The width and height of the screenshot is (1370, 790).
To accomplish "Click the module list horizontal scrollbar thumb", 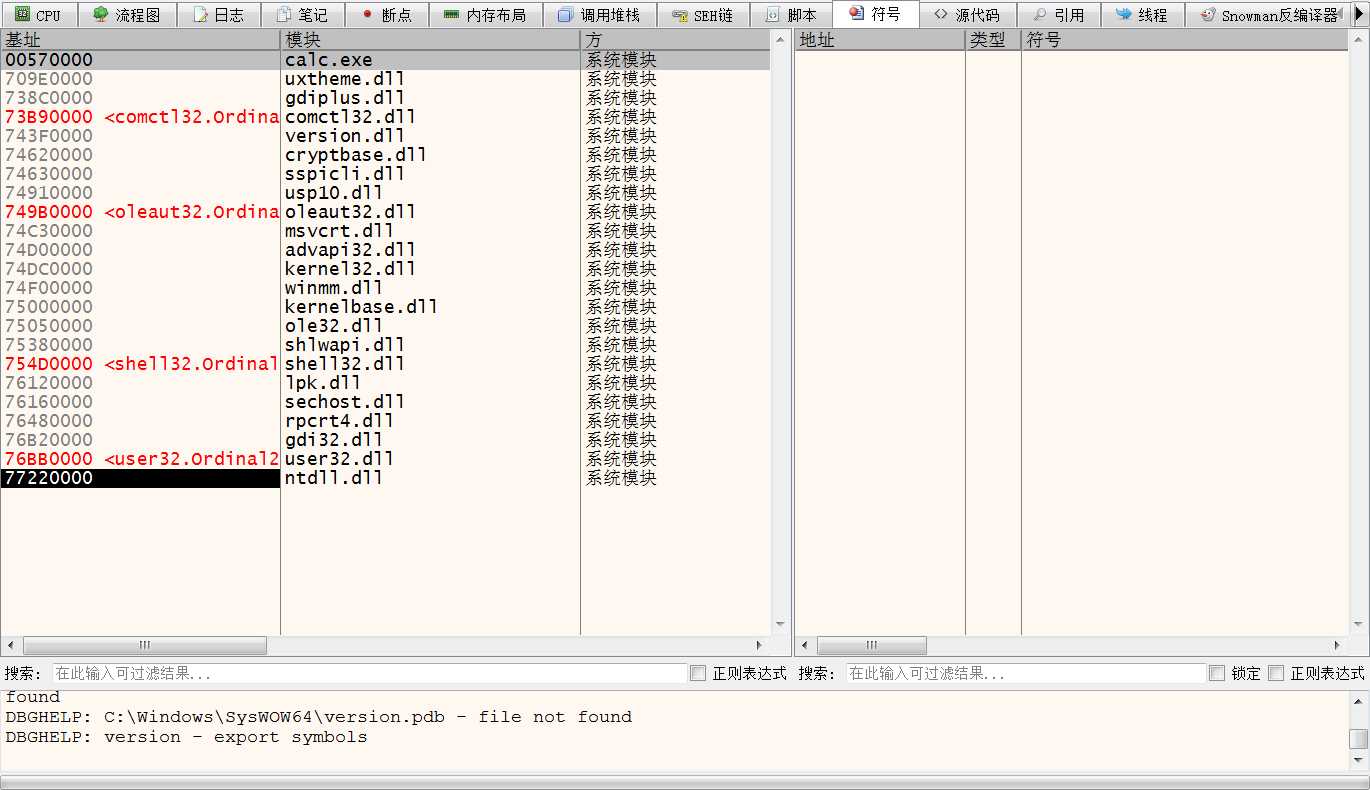I will pyautogui.click(x=144, y=646).
